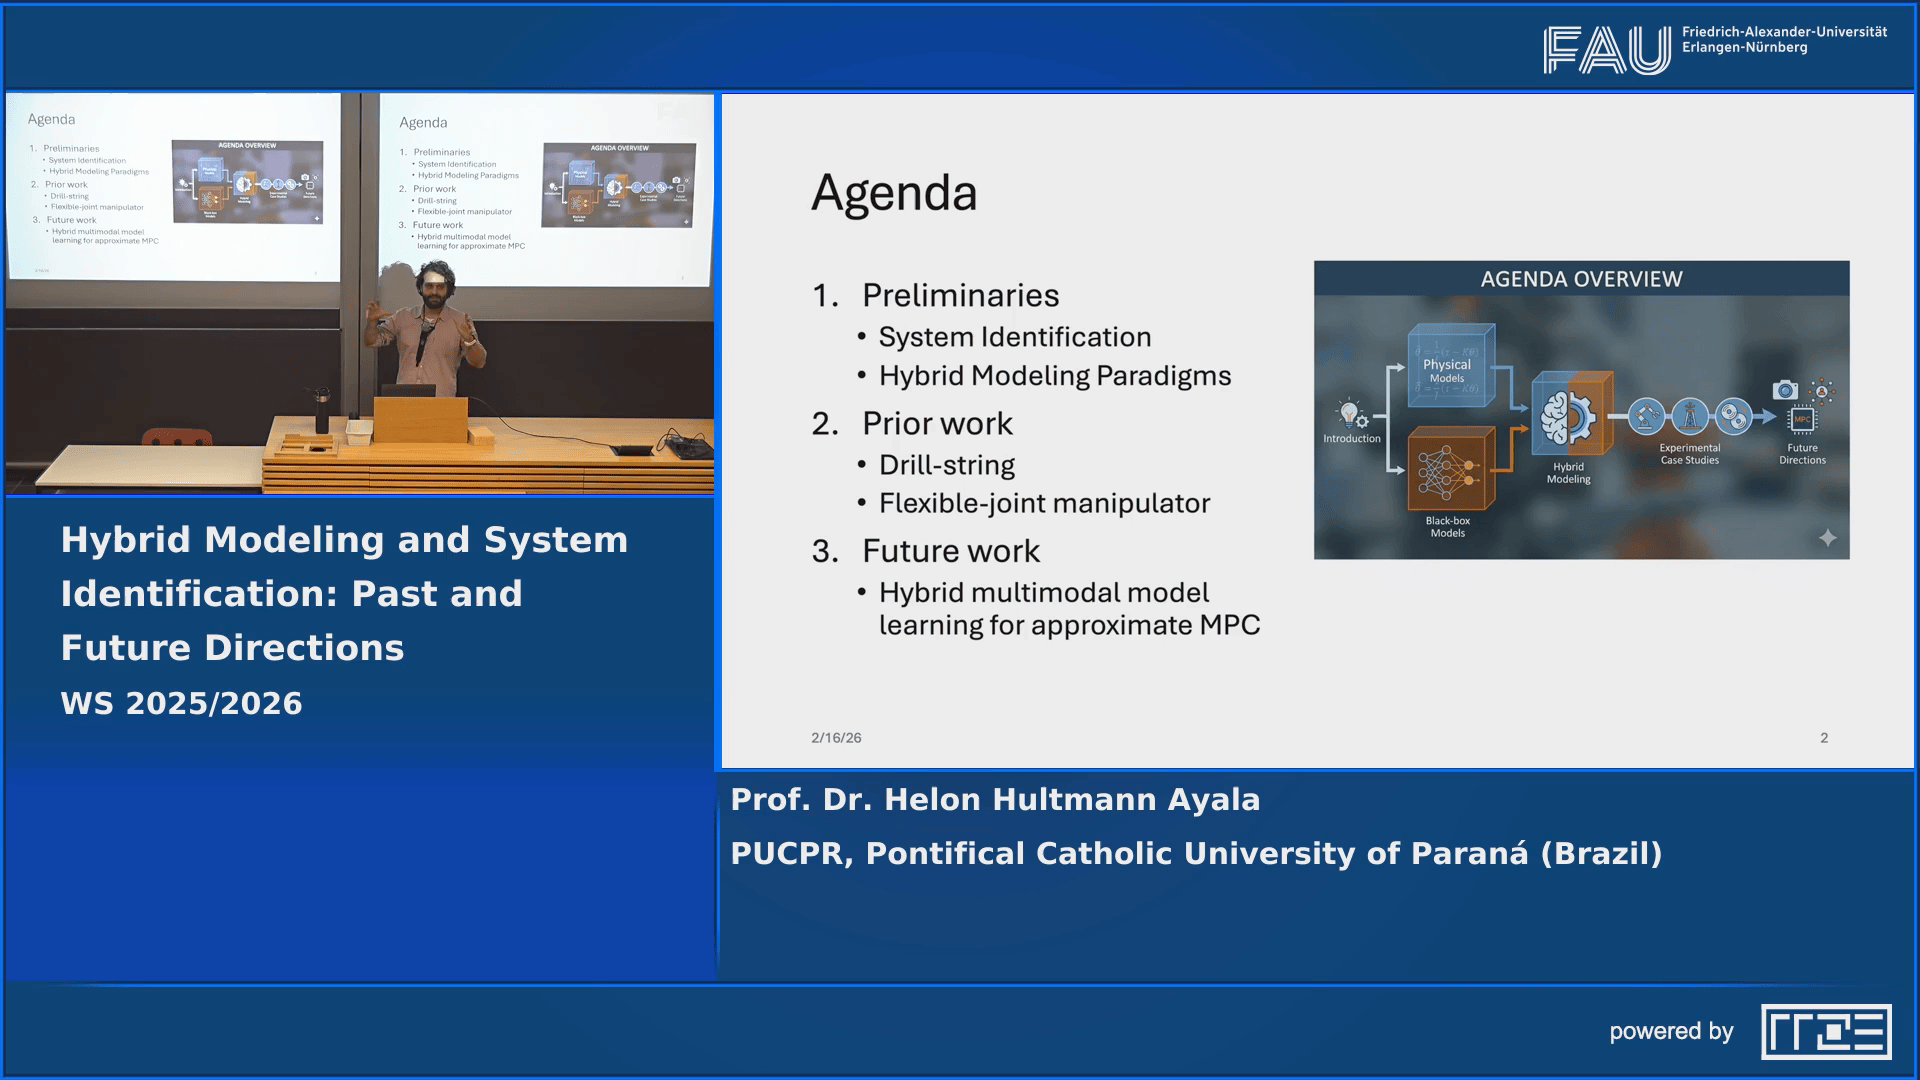Click the Preliminaries agenda heading
The height and width of the screenshot is (1080, 1920).
[960, 295]
